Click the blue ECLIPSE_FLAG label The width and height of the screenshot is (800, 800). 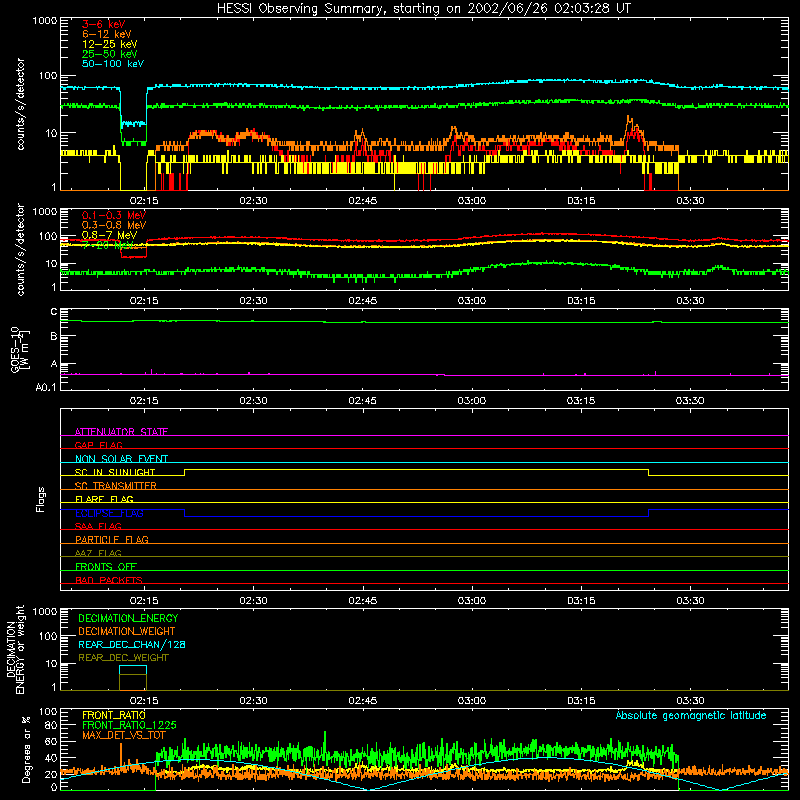109,513
